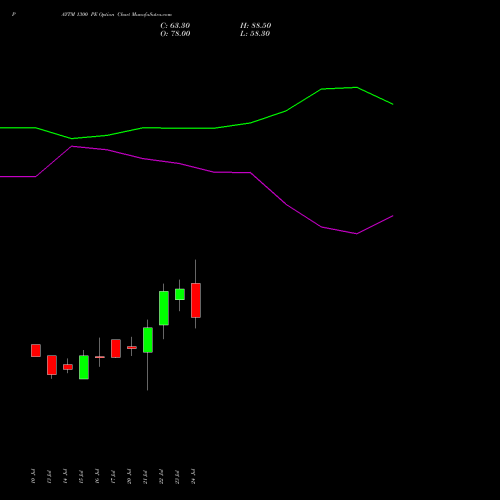
Task: Click the chart title text at top
Action: coord(116,15)
